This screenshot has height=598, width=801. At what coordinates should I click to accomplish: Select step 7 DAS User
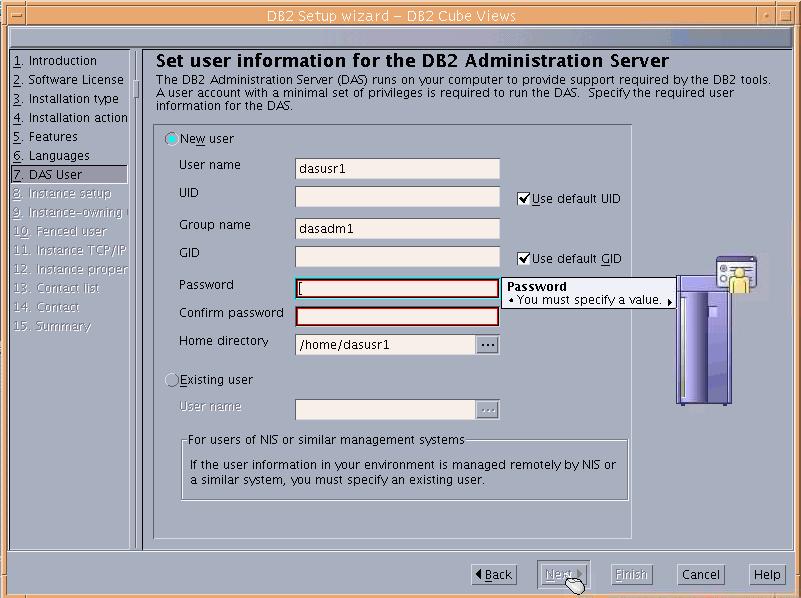click(69, 174)
